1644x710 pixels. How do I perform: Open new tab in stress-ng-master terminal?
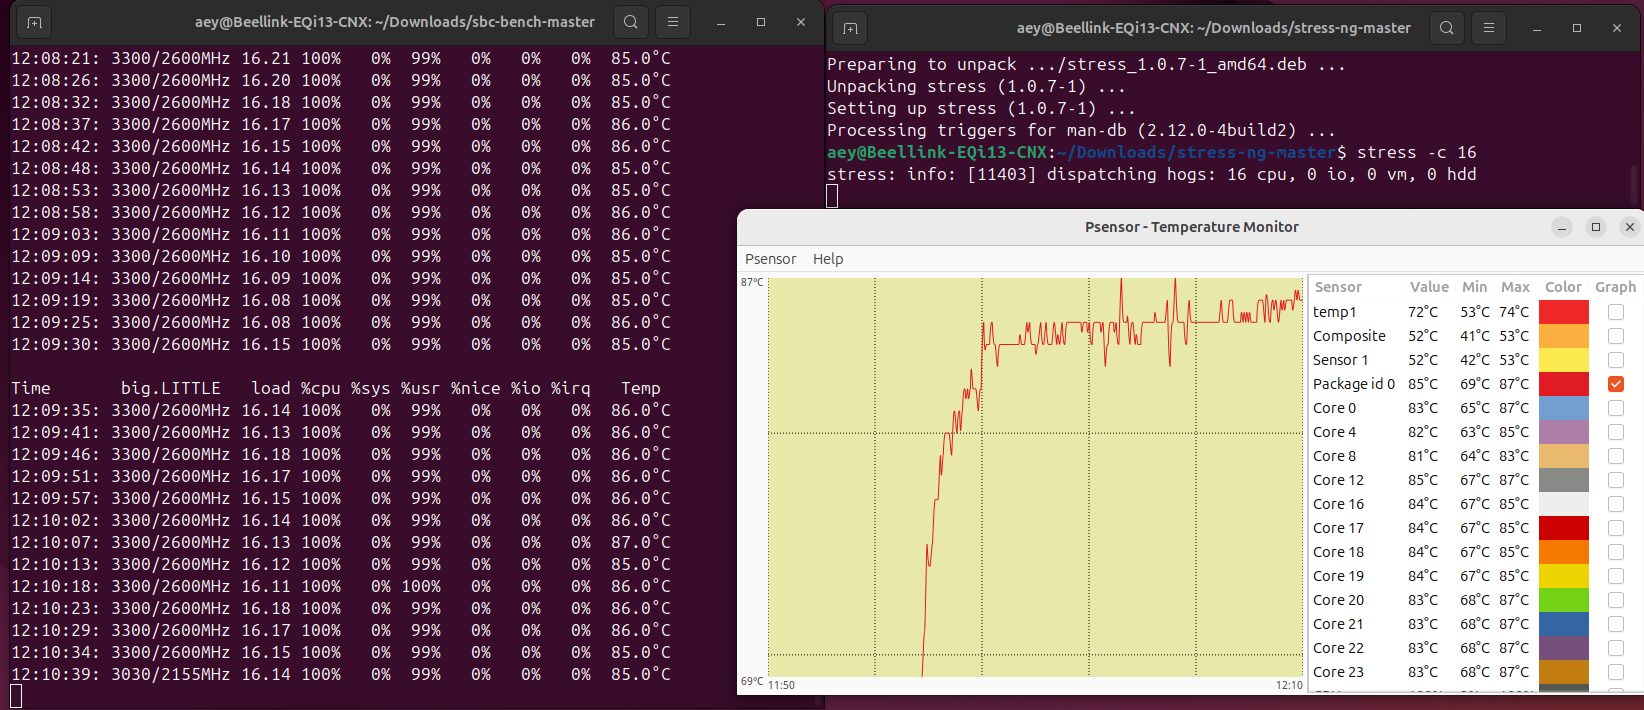pos(850,28)
